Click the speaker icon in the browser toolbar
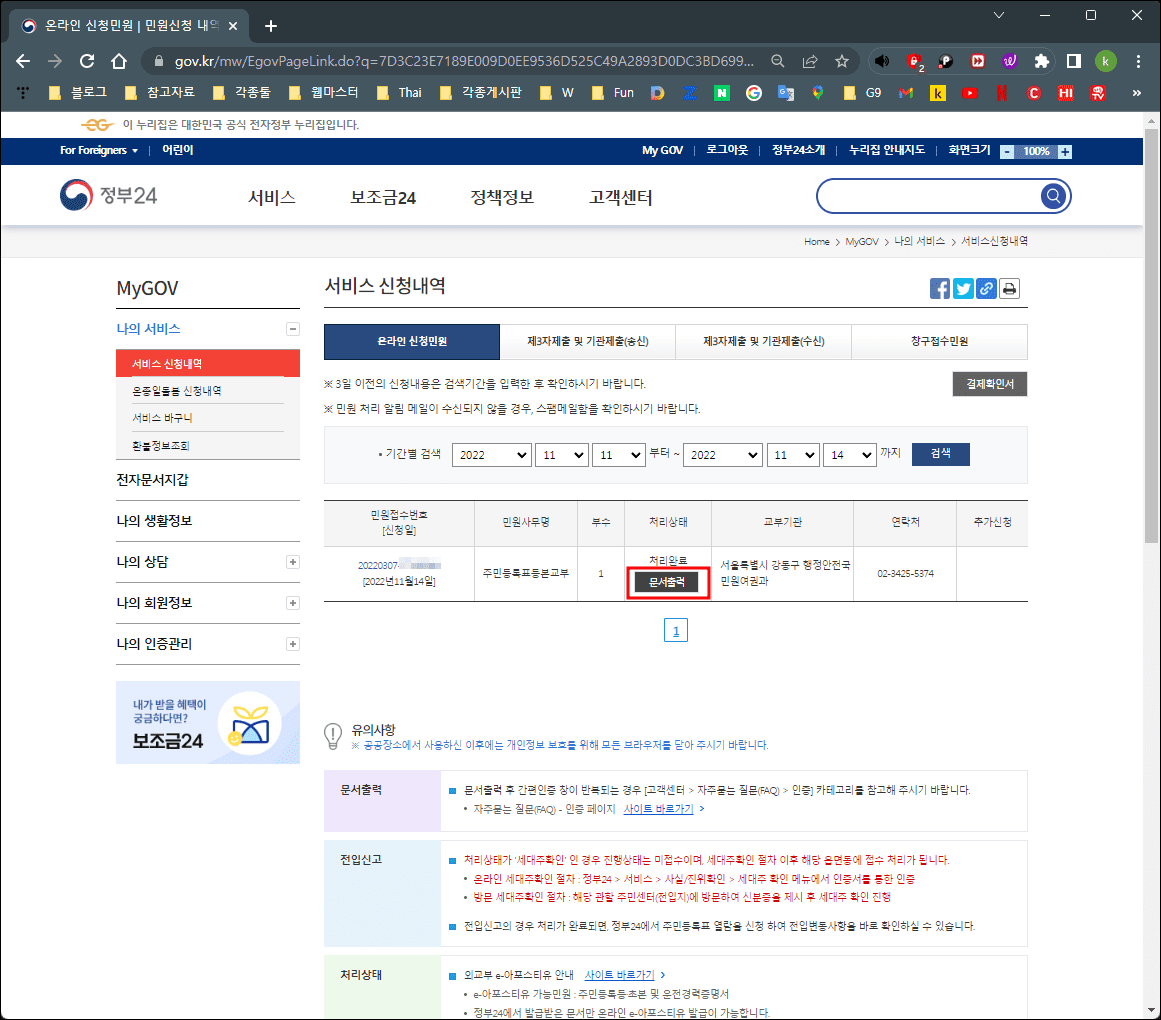 pos(881,60)
